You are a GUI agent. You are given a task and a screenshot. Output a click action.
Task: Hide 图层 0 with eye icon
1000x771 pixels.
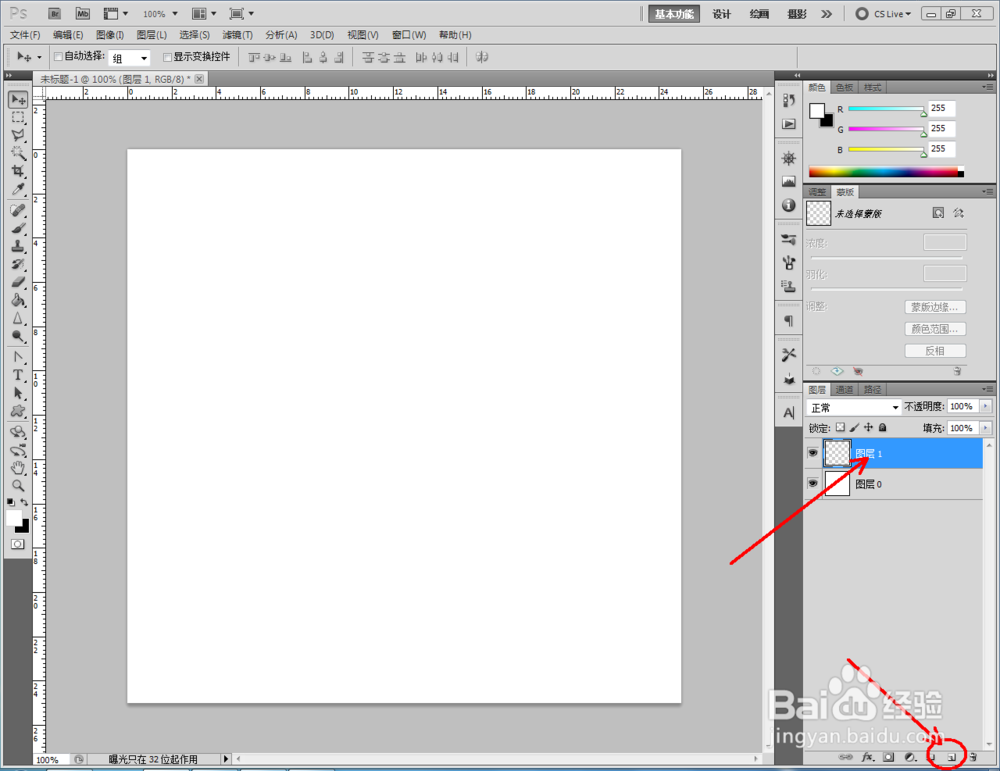point(812,483)
